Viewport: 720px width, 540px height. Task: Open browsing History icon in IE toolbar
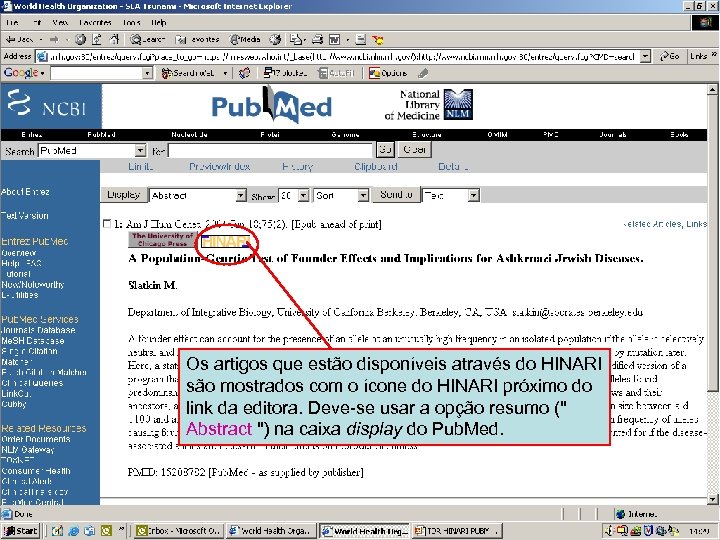coord(275,39)
